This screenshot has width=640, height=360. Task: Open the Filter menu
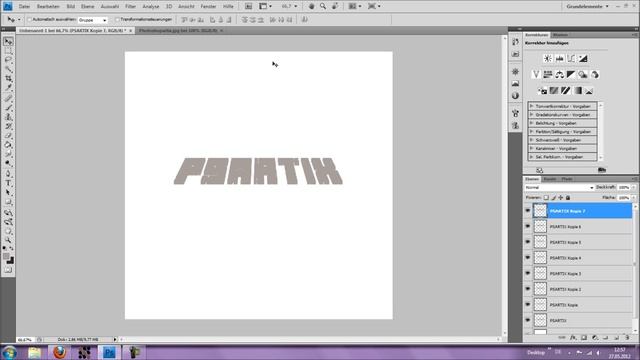(130, 7)
